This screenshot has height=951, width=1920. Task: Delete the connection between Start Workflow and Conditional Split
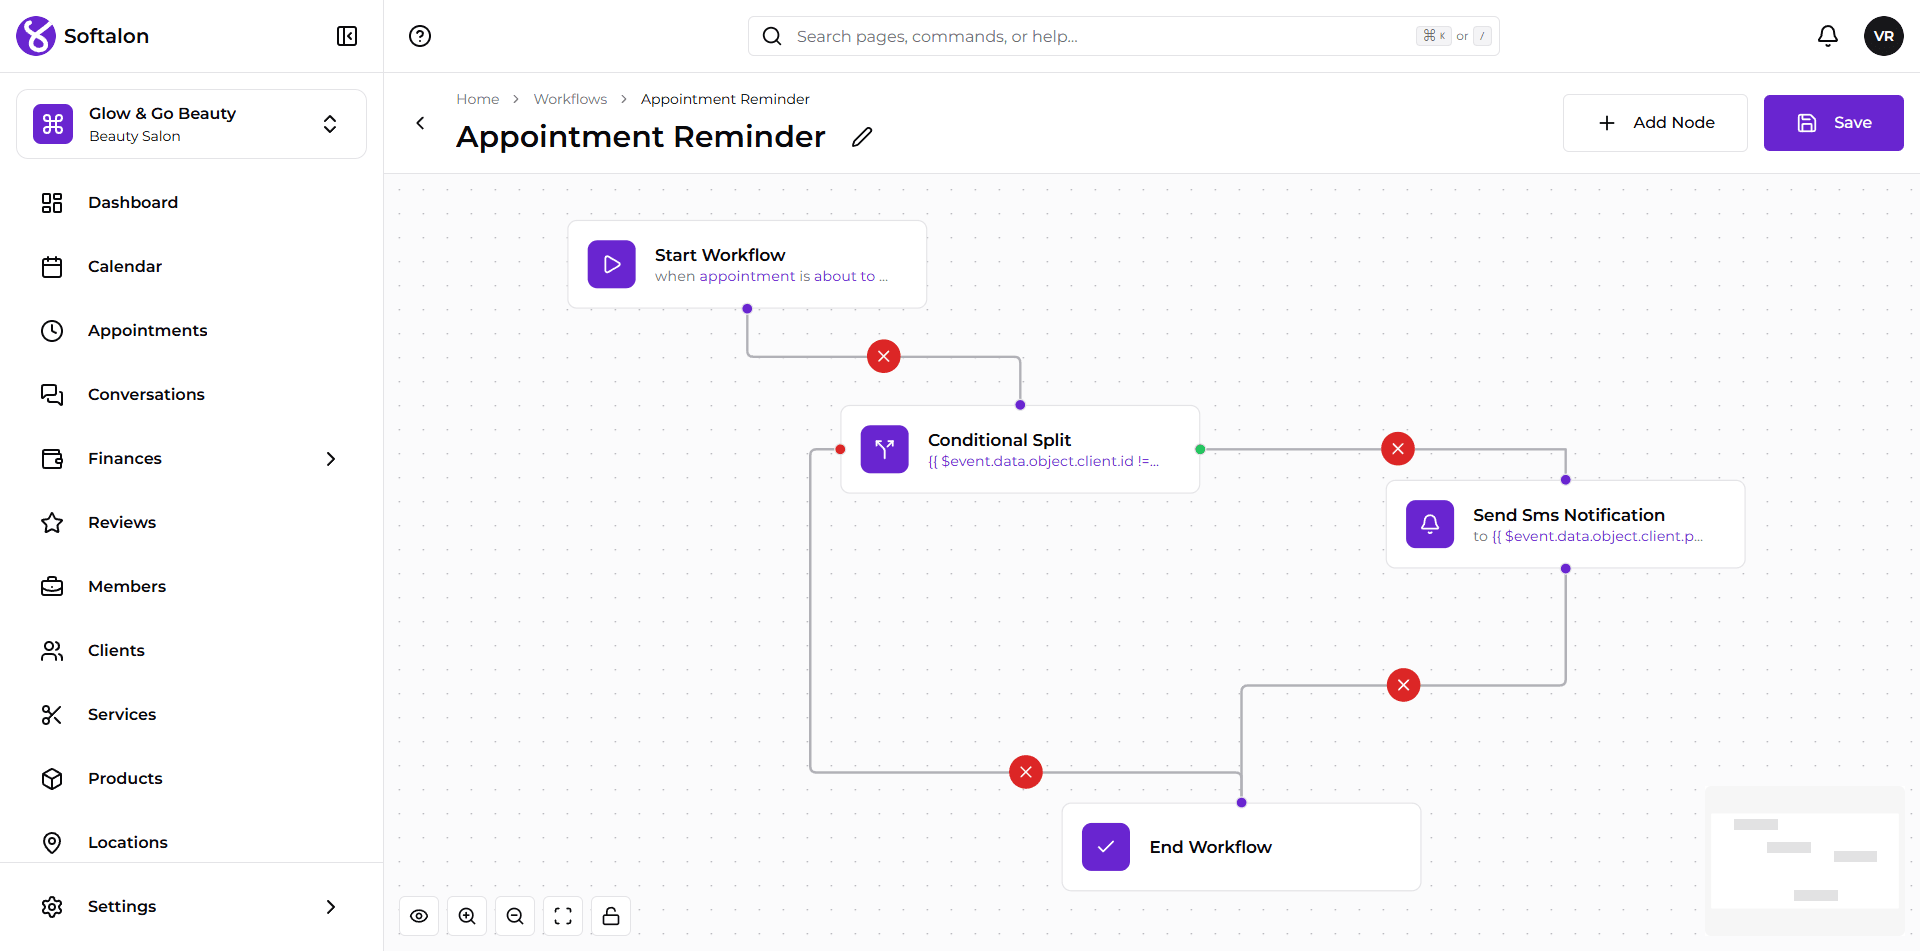(884, 356)
